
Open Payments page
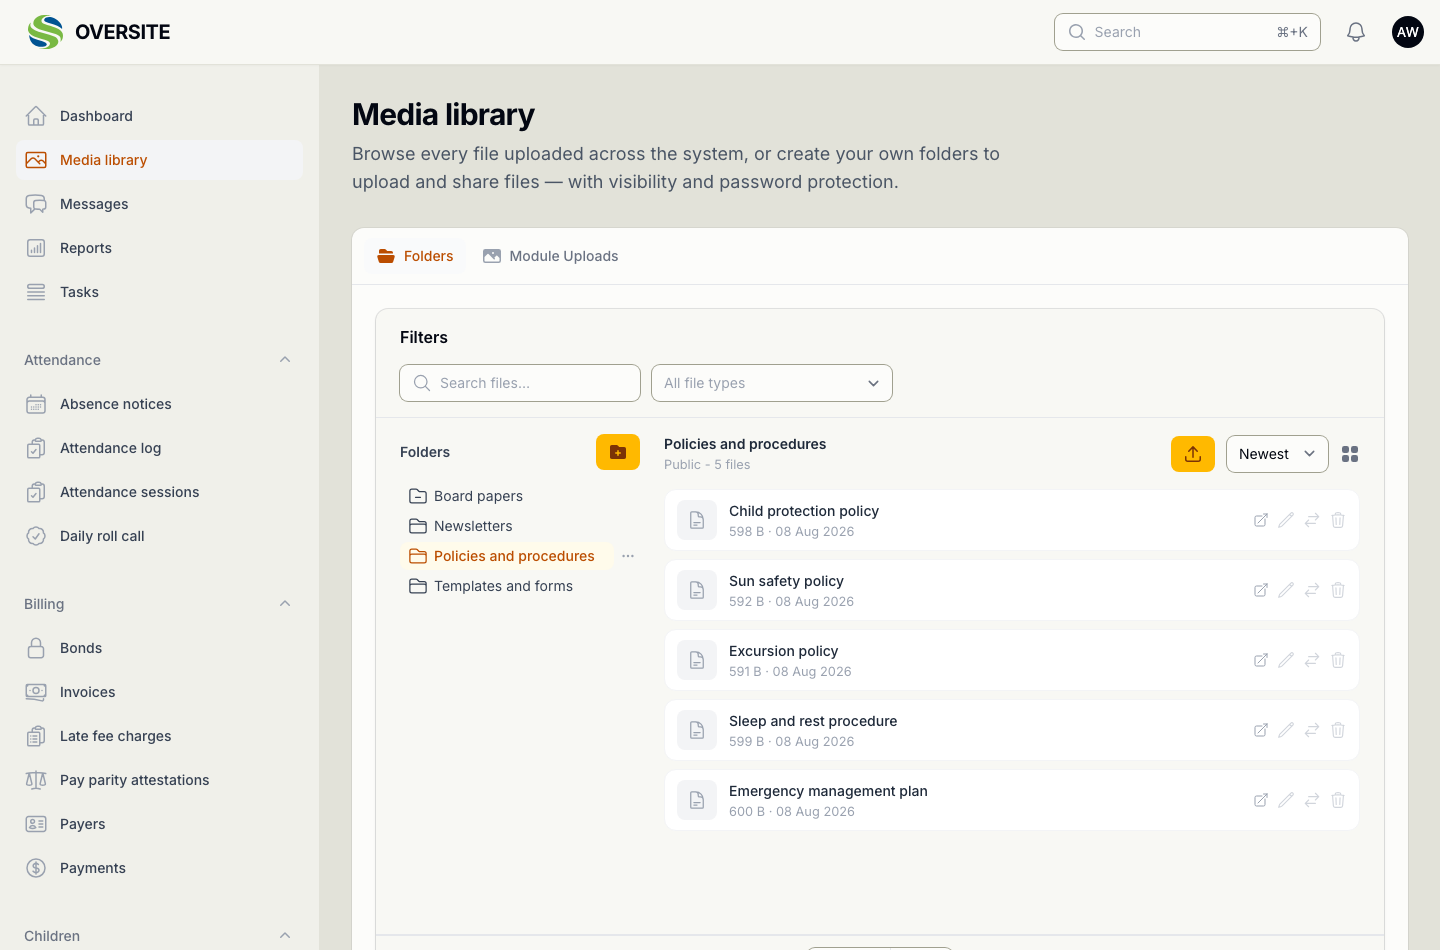tap(160, 868)
